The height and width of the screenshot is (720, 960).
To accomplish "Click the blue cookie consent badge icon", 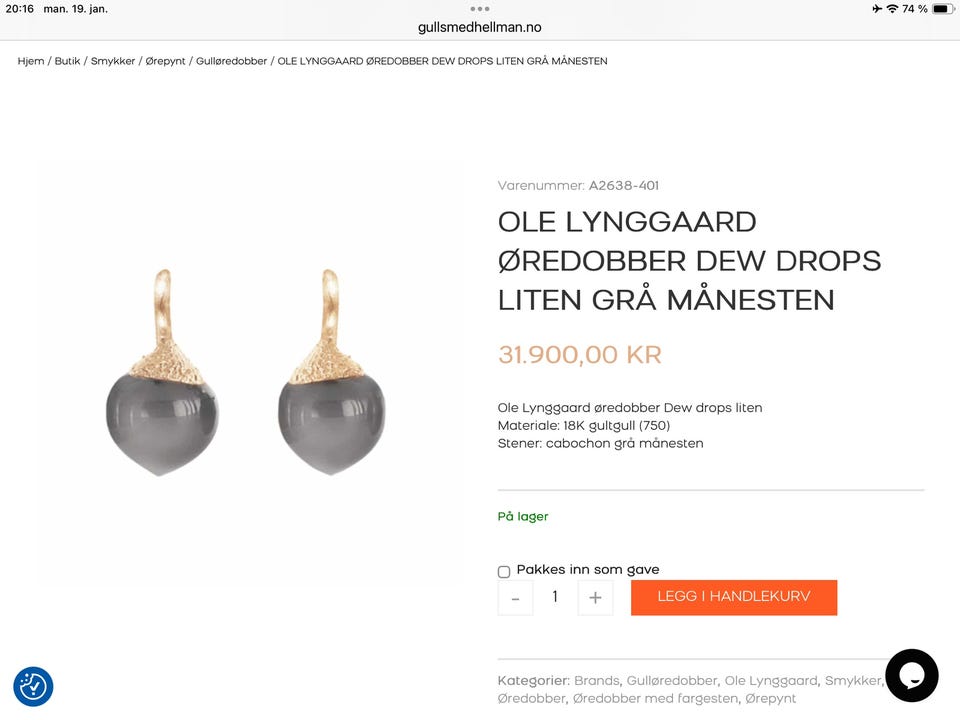I will [33, 686].
